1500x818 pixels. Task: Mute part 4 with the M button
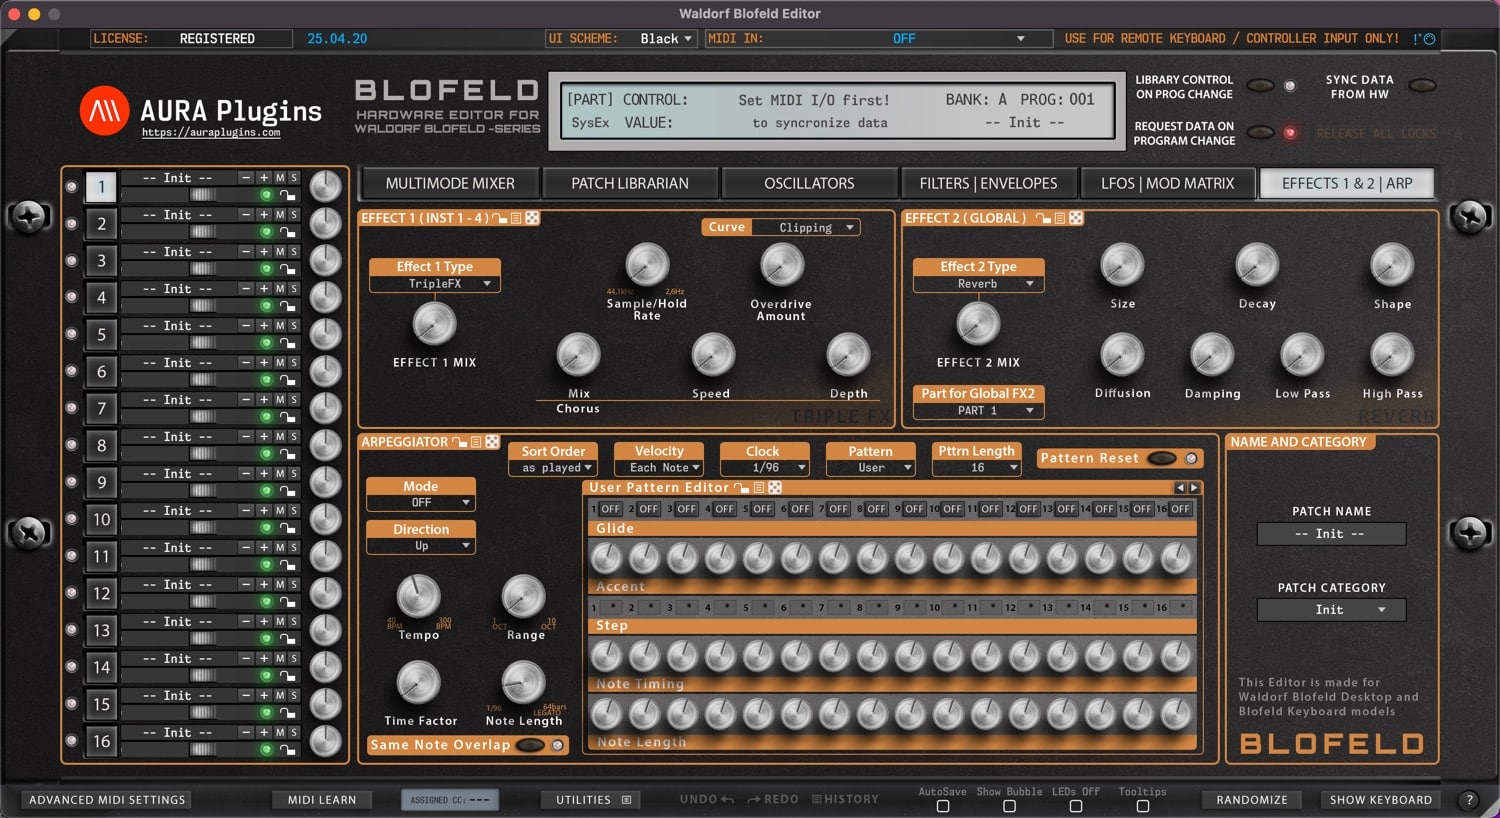coord(280,289)
